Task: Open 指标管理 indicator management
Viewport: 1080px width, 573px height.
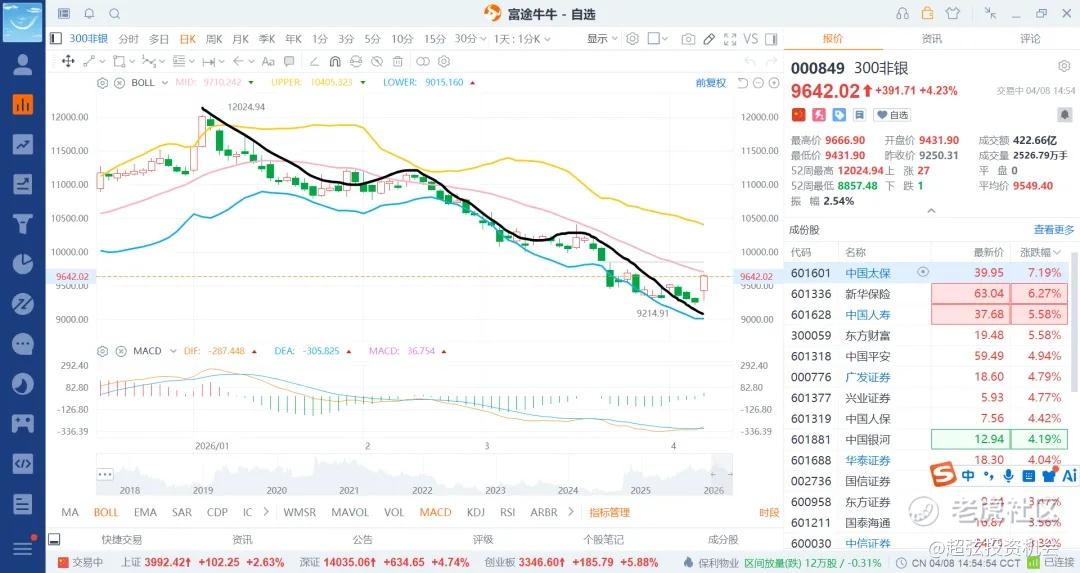Action: point(610,512)
